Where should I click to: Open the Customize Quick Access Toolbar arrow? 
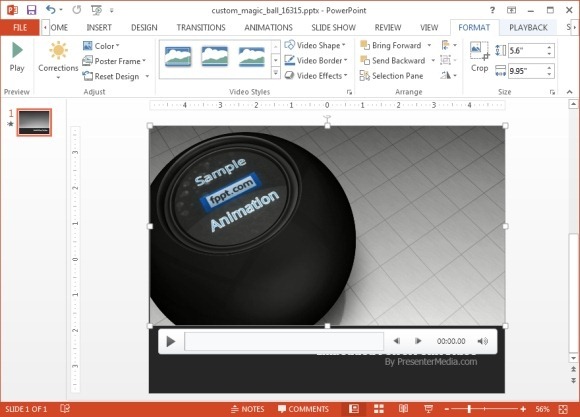[111, 10]
